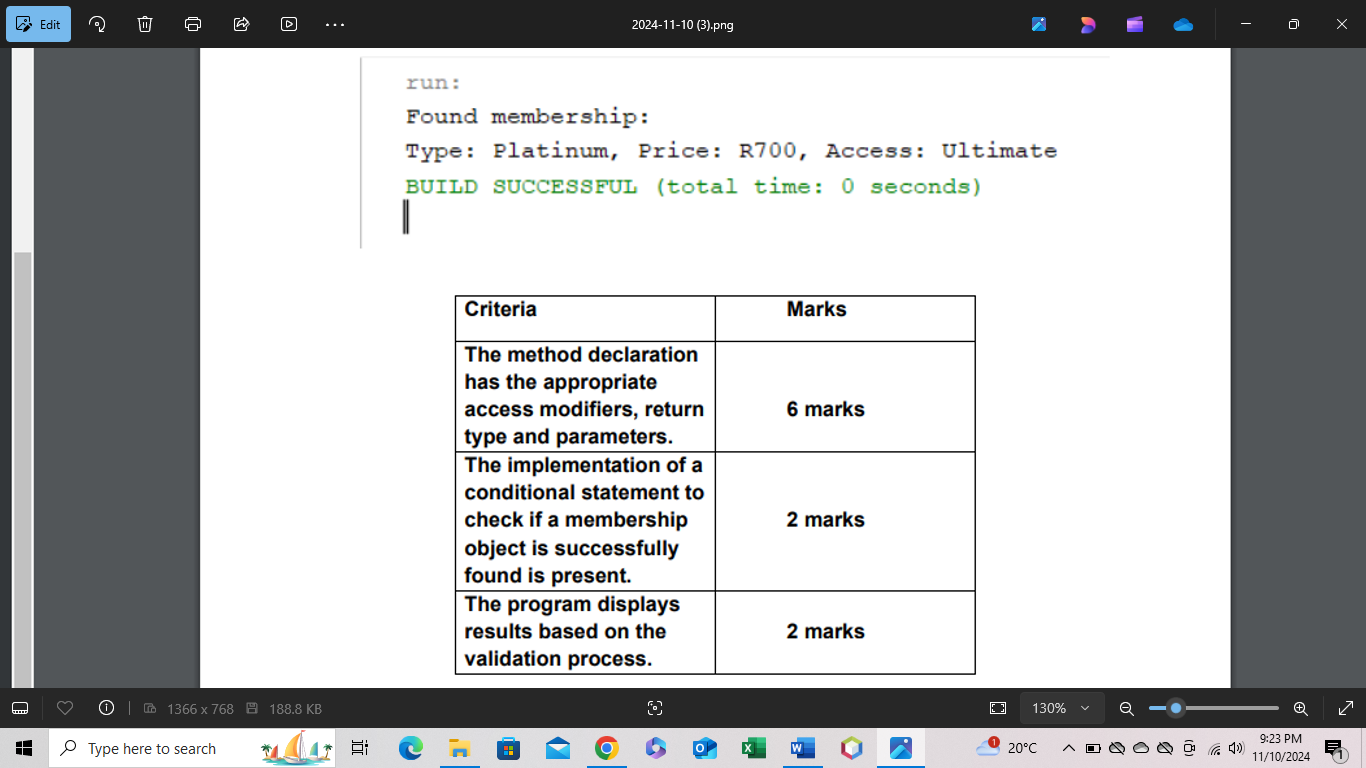Click the Edit image button
This screenshot has height=768, width=1366.
click(39, 24)
